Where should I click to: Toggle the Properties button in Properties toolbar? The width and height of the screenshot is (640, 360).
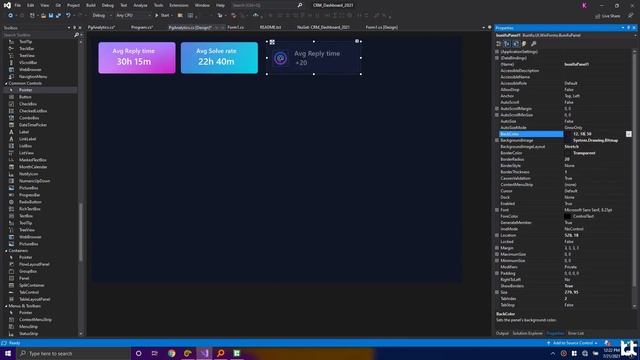pyautogui.click(x=516, y=44)
